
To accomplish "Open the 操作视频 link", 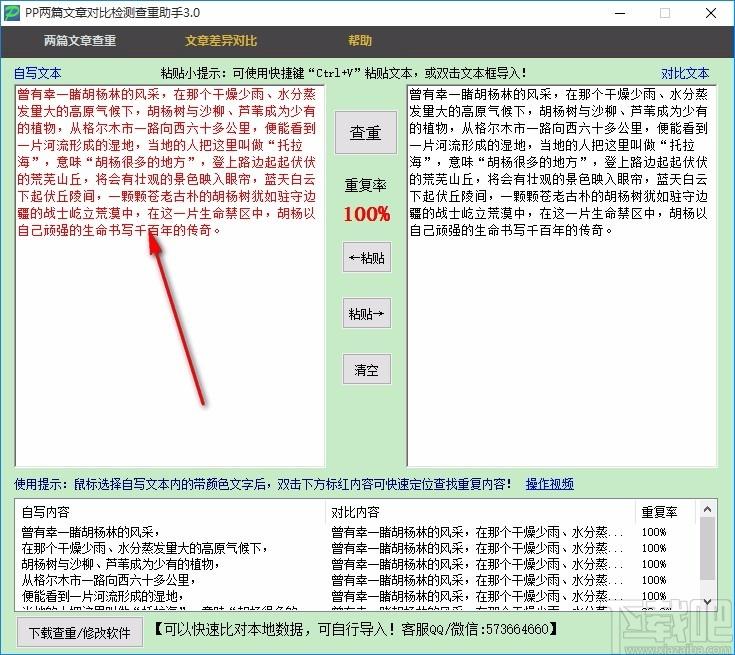I will (550, 484).
